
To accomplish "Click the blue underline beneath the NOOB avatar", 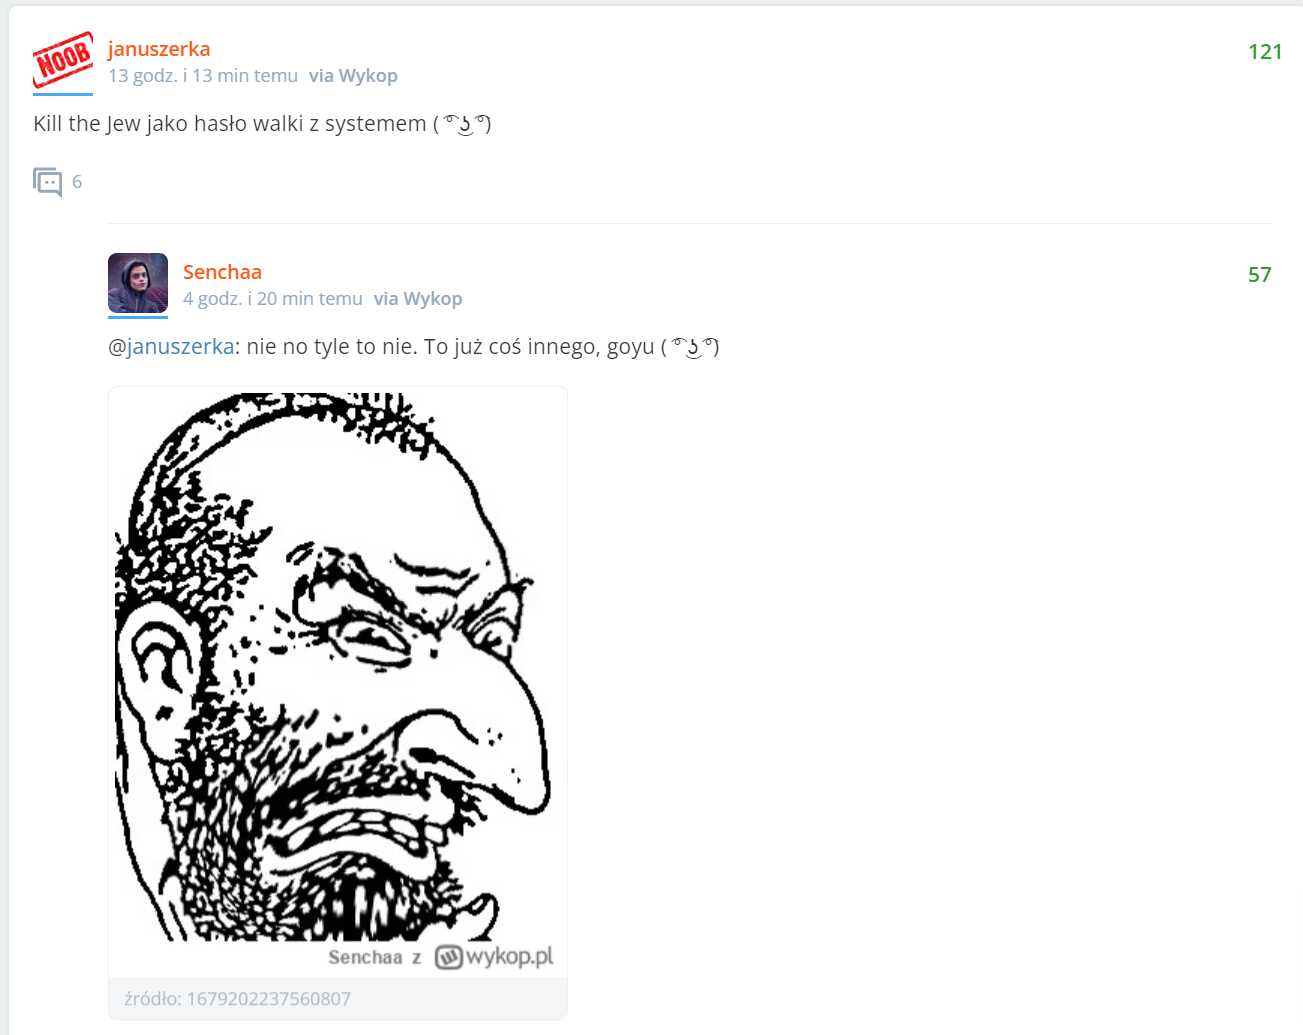I will [63, 94].
